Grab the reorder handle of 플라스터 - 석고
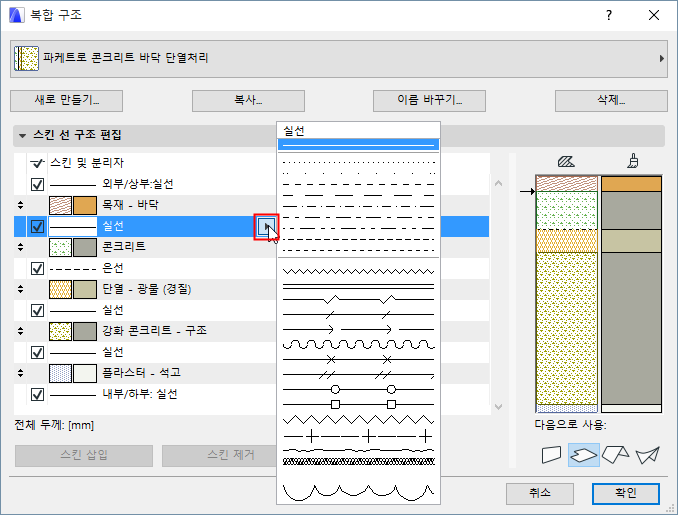Viewport: 678px width, 515px height. [20, 373]
